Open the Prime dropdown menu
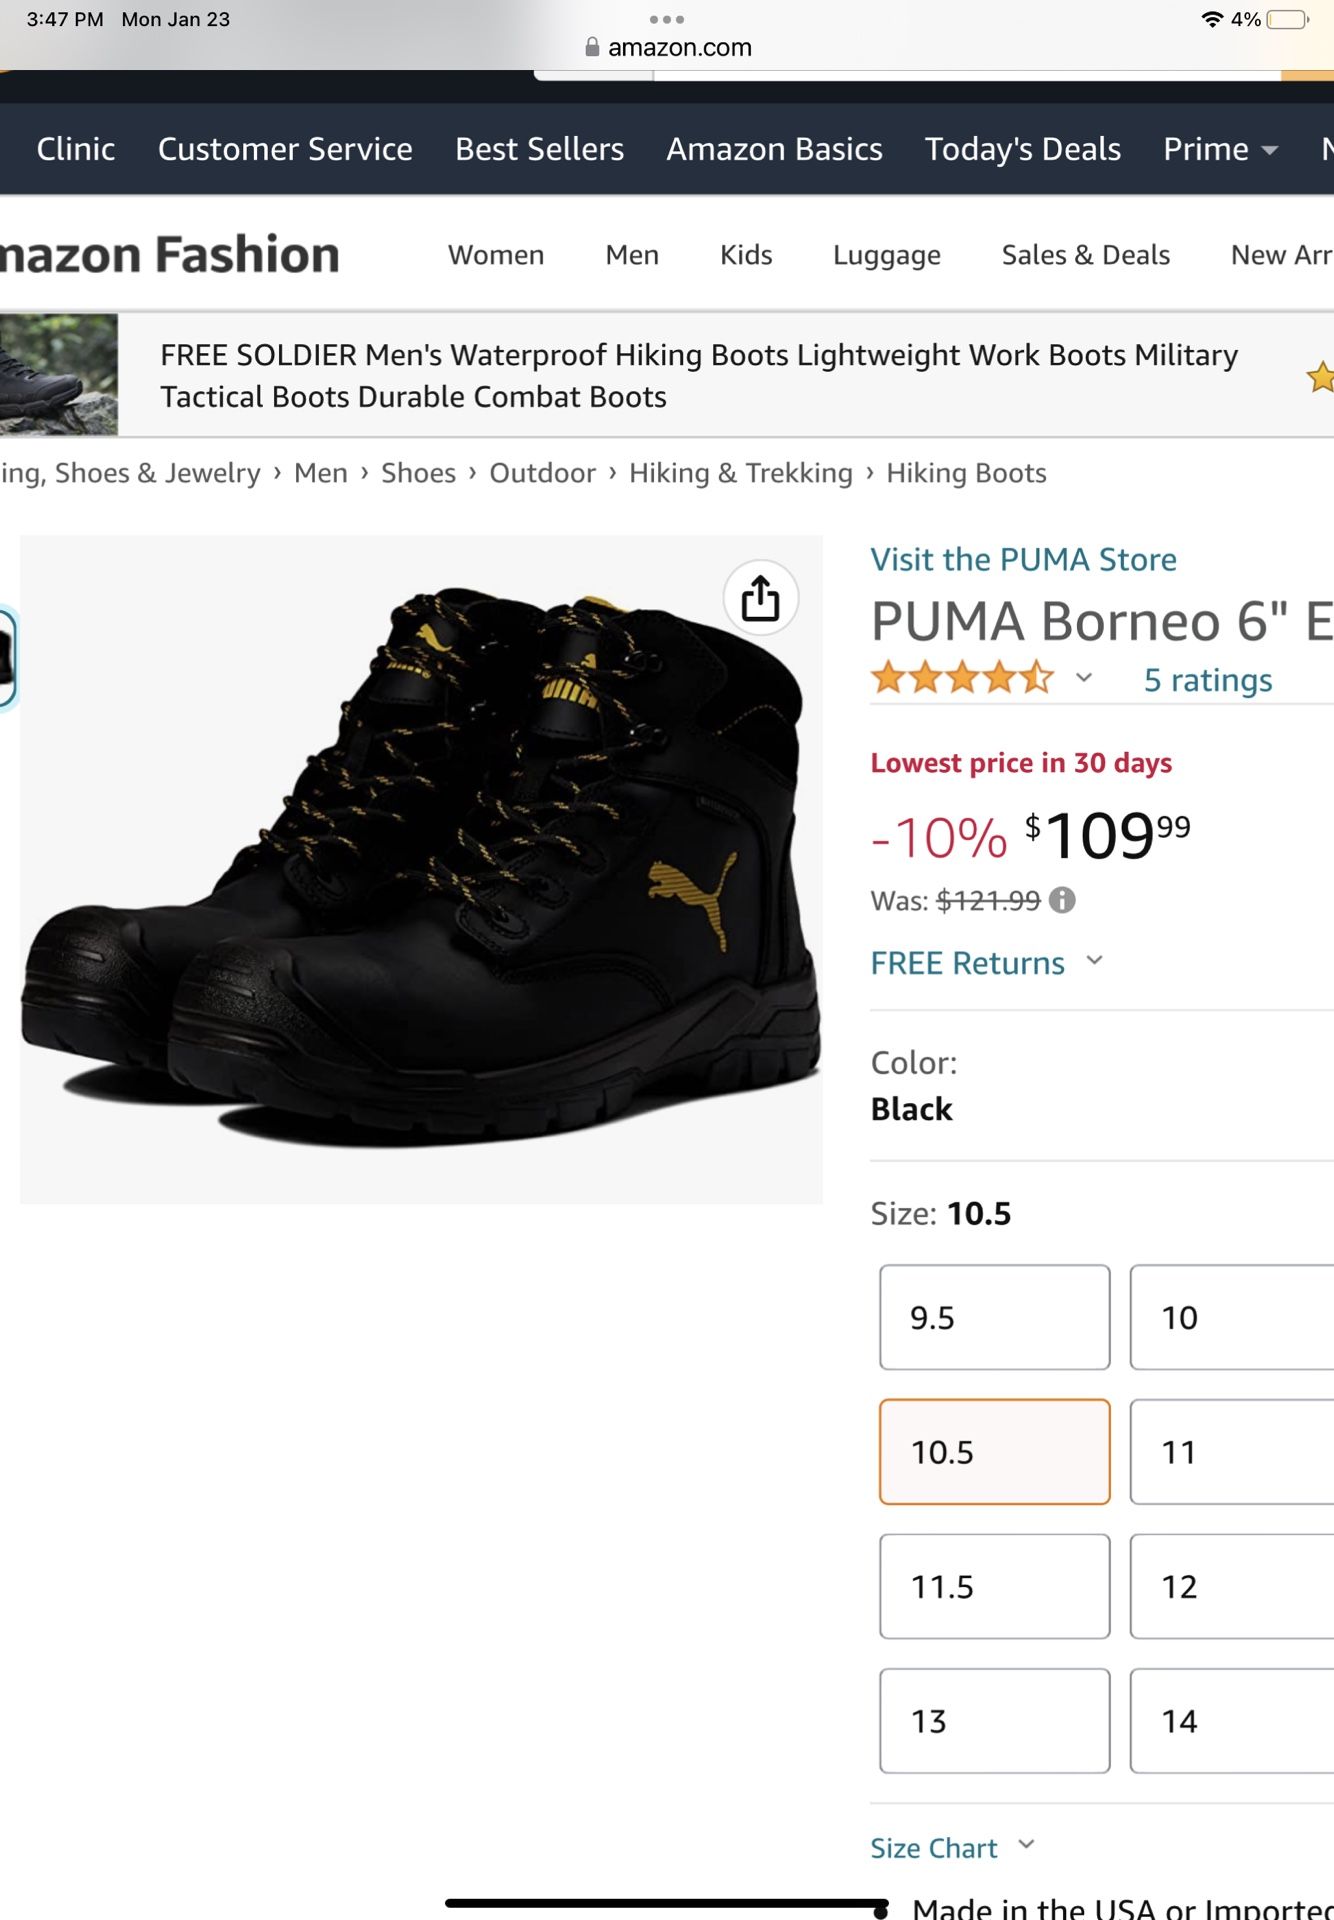1334x1920 pixels. coord(1219,149)
